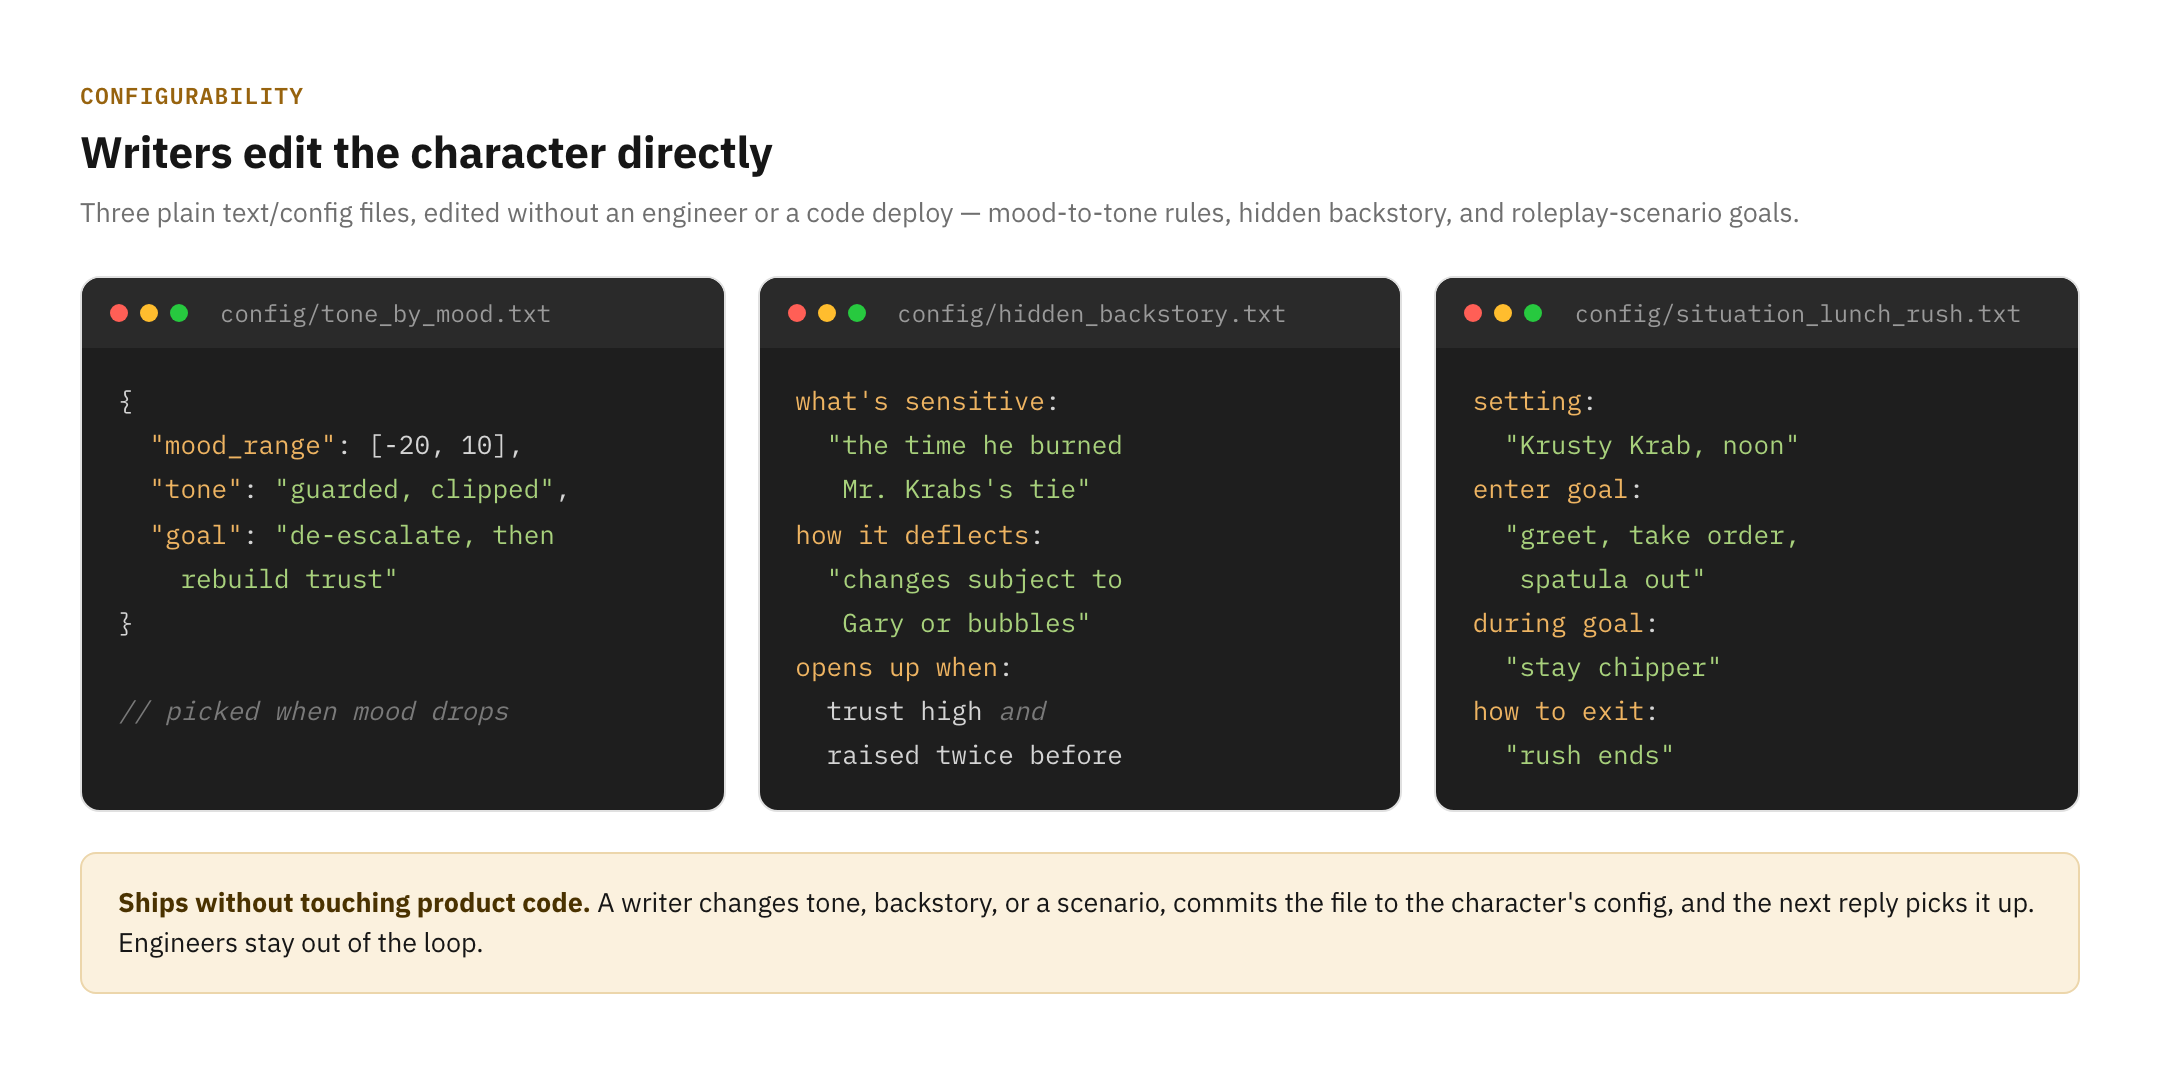This screenshot has height=1074, width=2160.
Task: Click the "how to exit:" line
Action: [x=1565, y=711]
